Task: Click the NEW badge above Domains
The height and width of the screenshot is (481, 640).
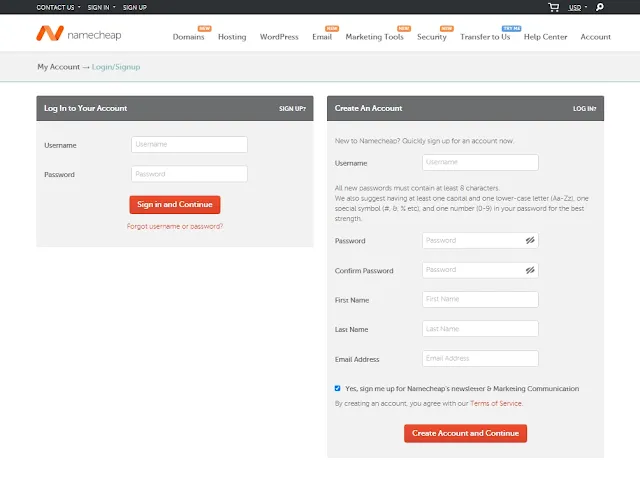Action: click(204, 28)
